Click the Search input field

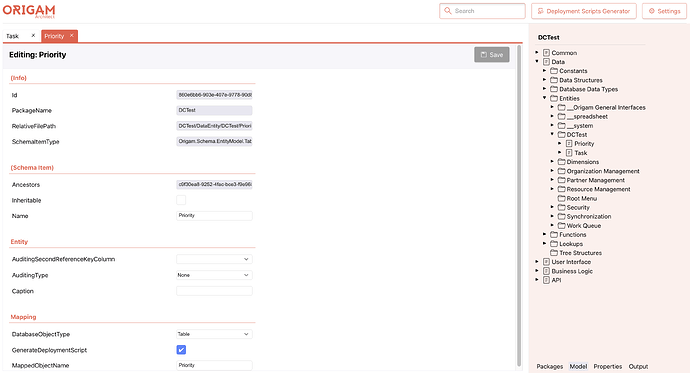coord(482,11)
